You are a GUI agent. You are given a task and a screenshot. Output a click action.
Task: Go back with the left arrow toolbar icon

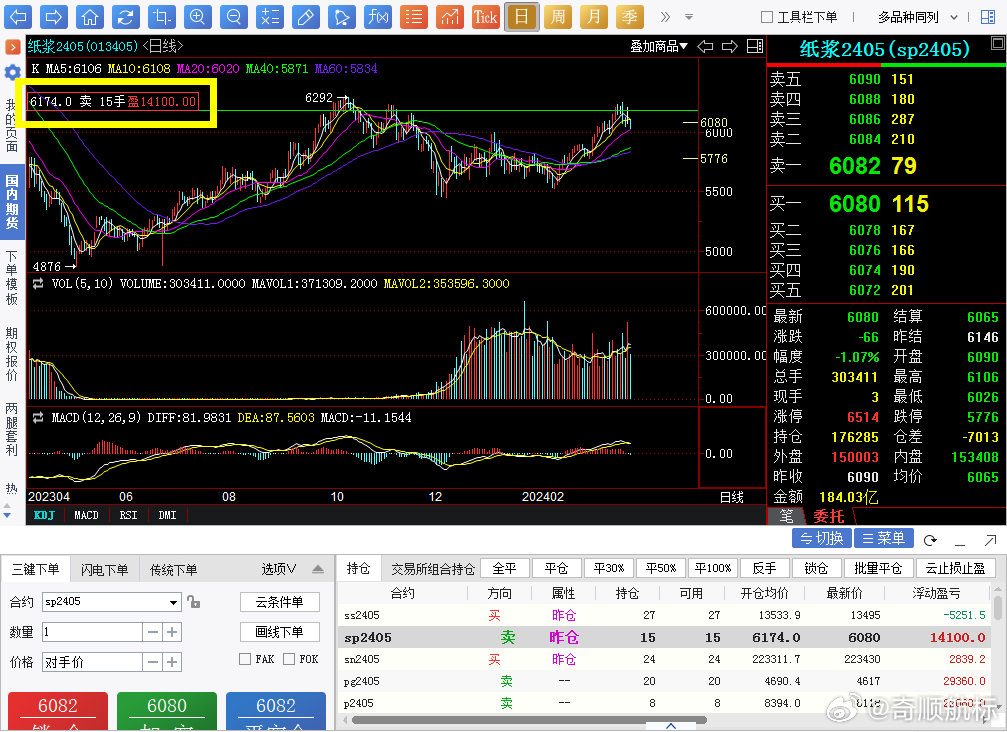click(x=17, y=17)
